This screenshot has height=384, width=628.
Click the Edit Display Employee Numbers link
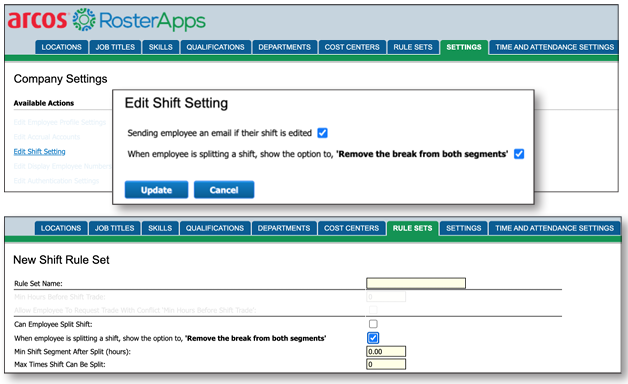(x=62, y=166)
